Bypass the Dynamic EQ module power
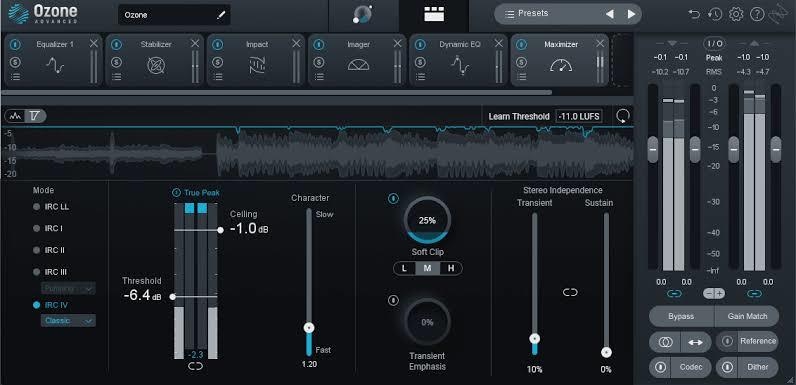This screenshot has height=385, width=796. point(420,45)
